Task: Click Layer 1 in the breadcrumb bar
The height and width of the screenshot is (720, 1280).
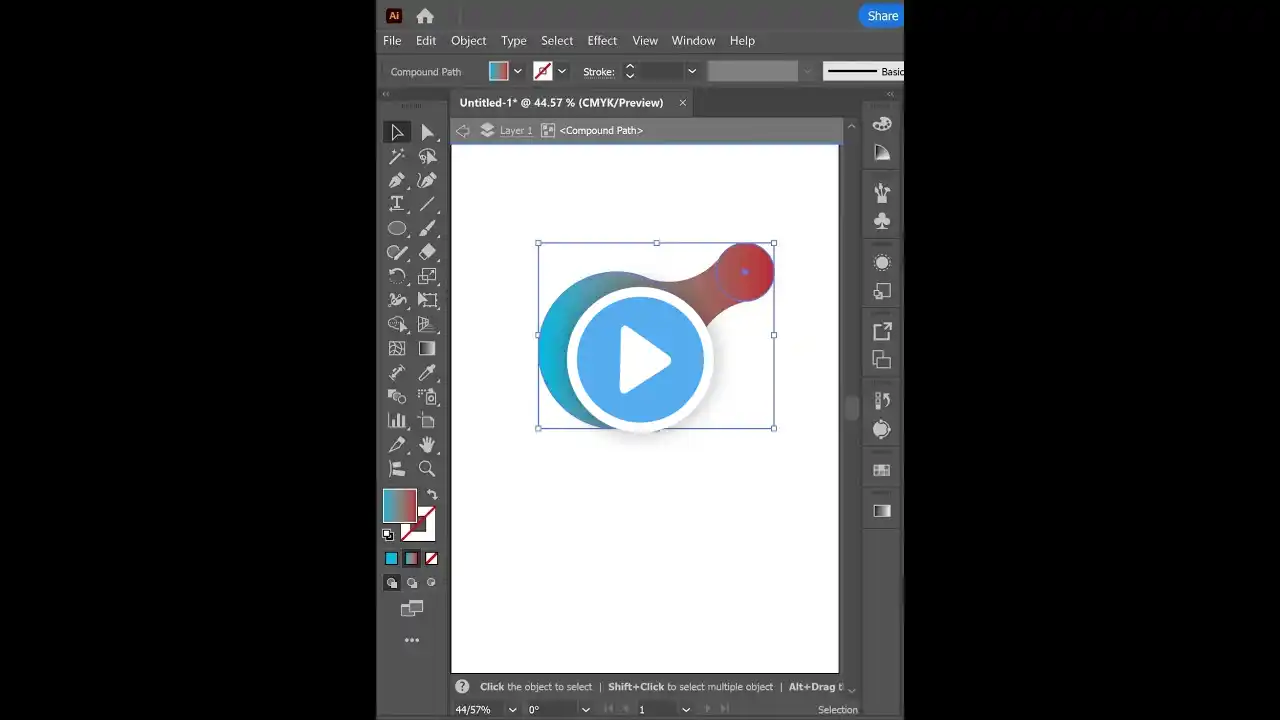Action: click(515, 130)
